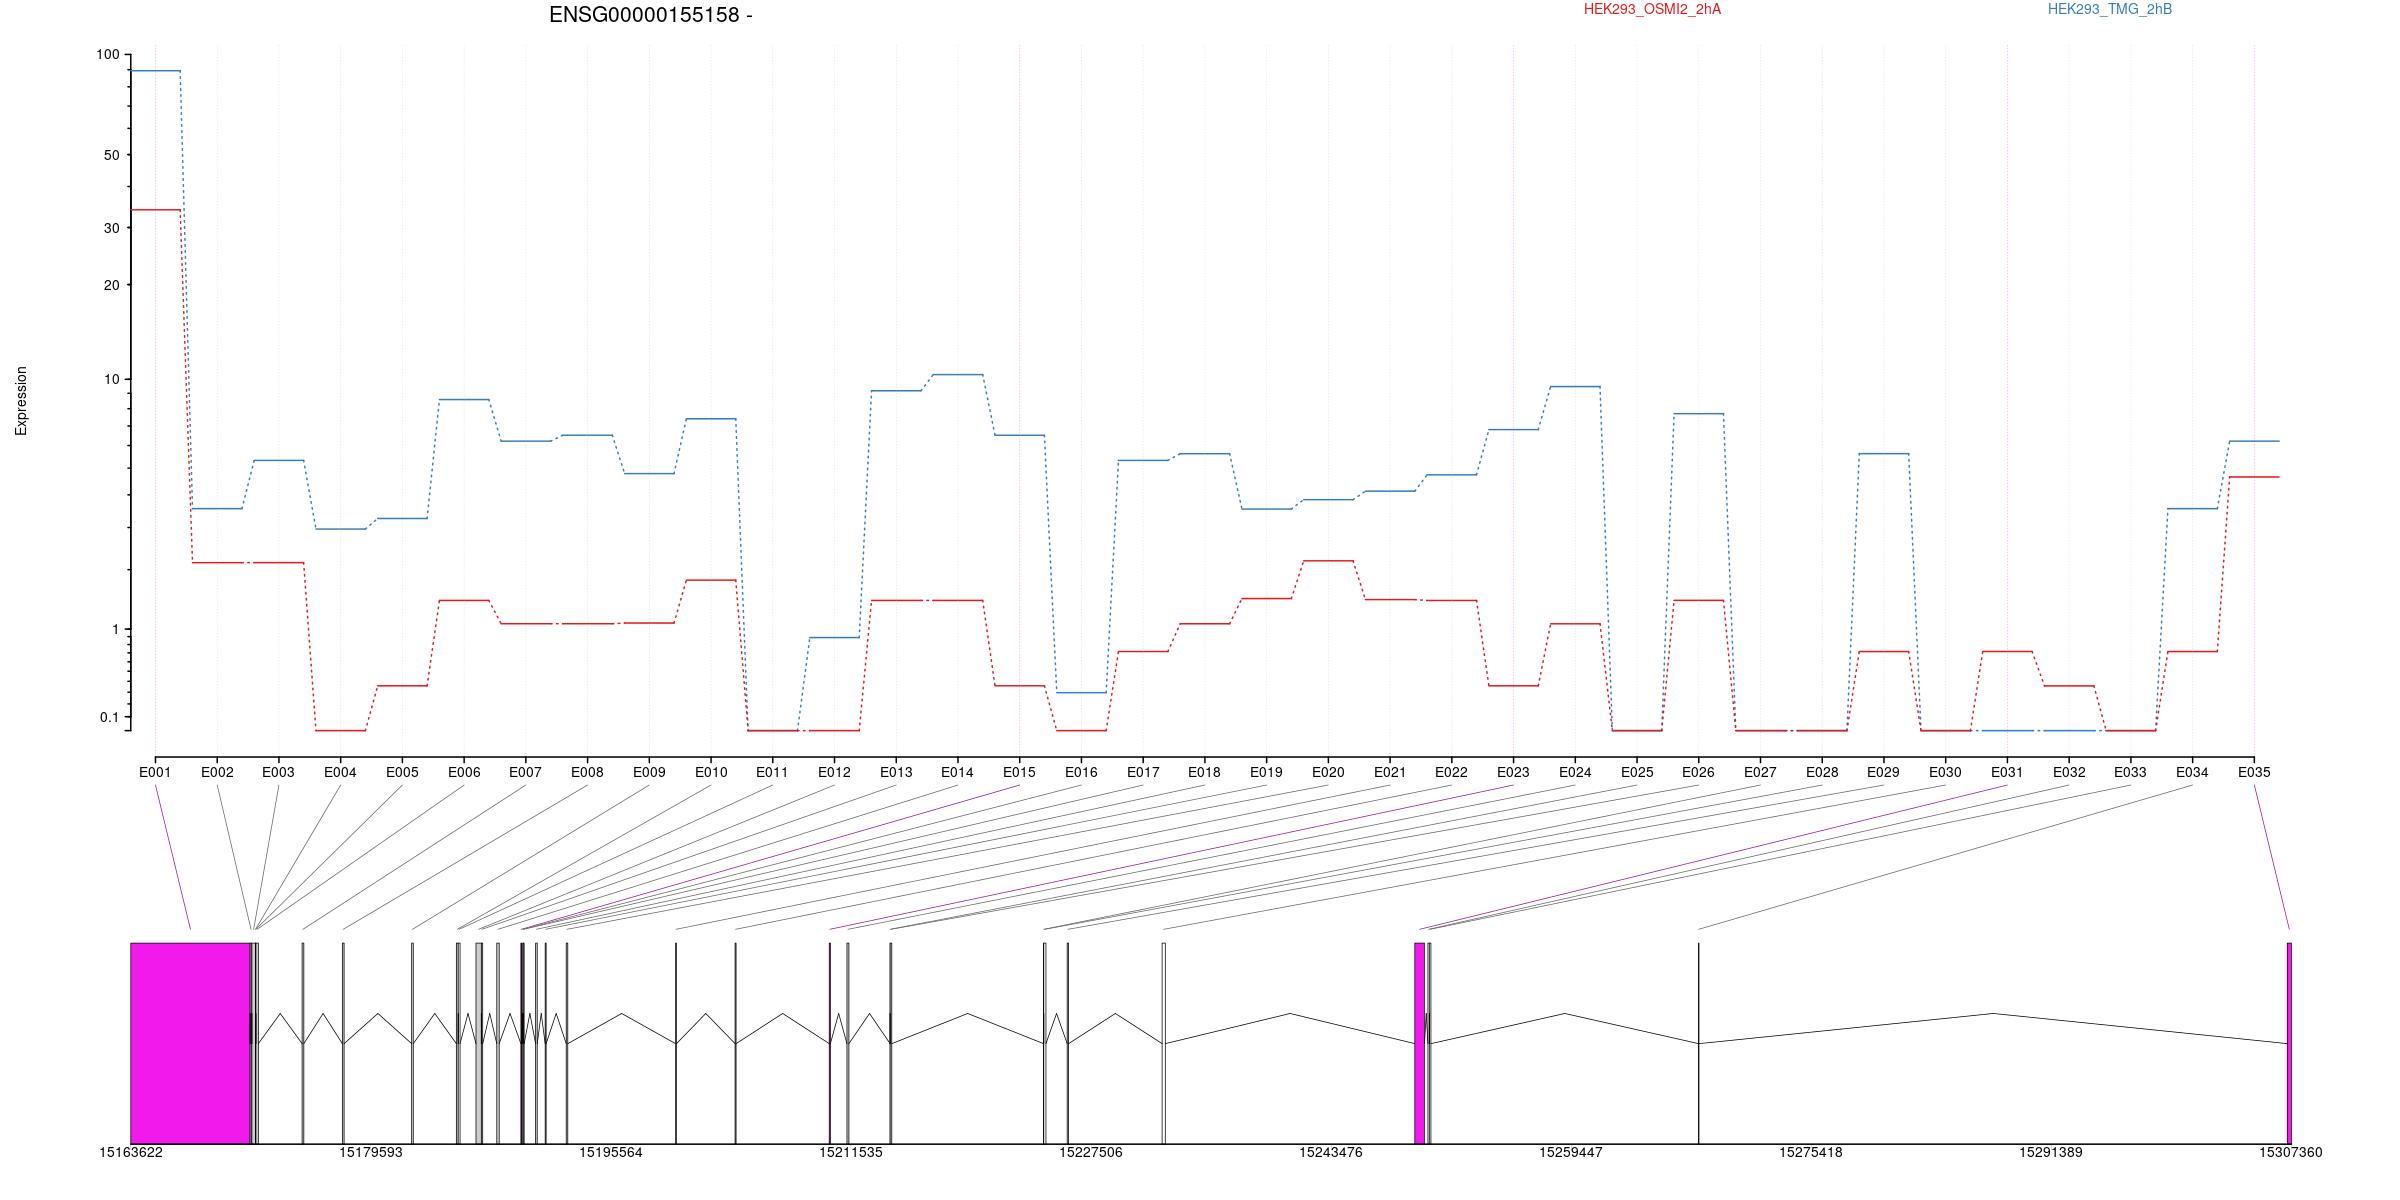The height and width of the screenshot is (1200, 2400).
Task: Click exon label E005
Action: 402,772
